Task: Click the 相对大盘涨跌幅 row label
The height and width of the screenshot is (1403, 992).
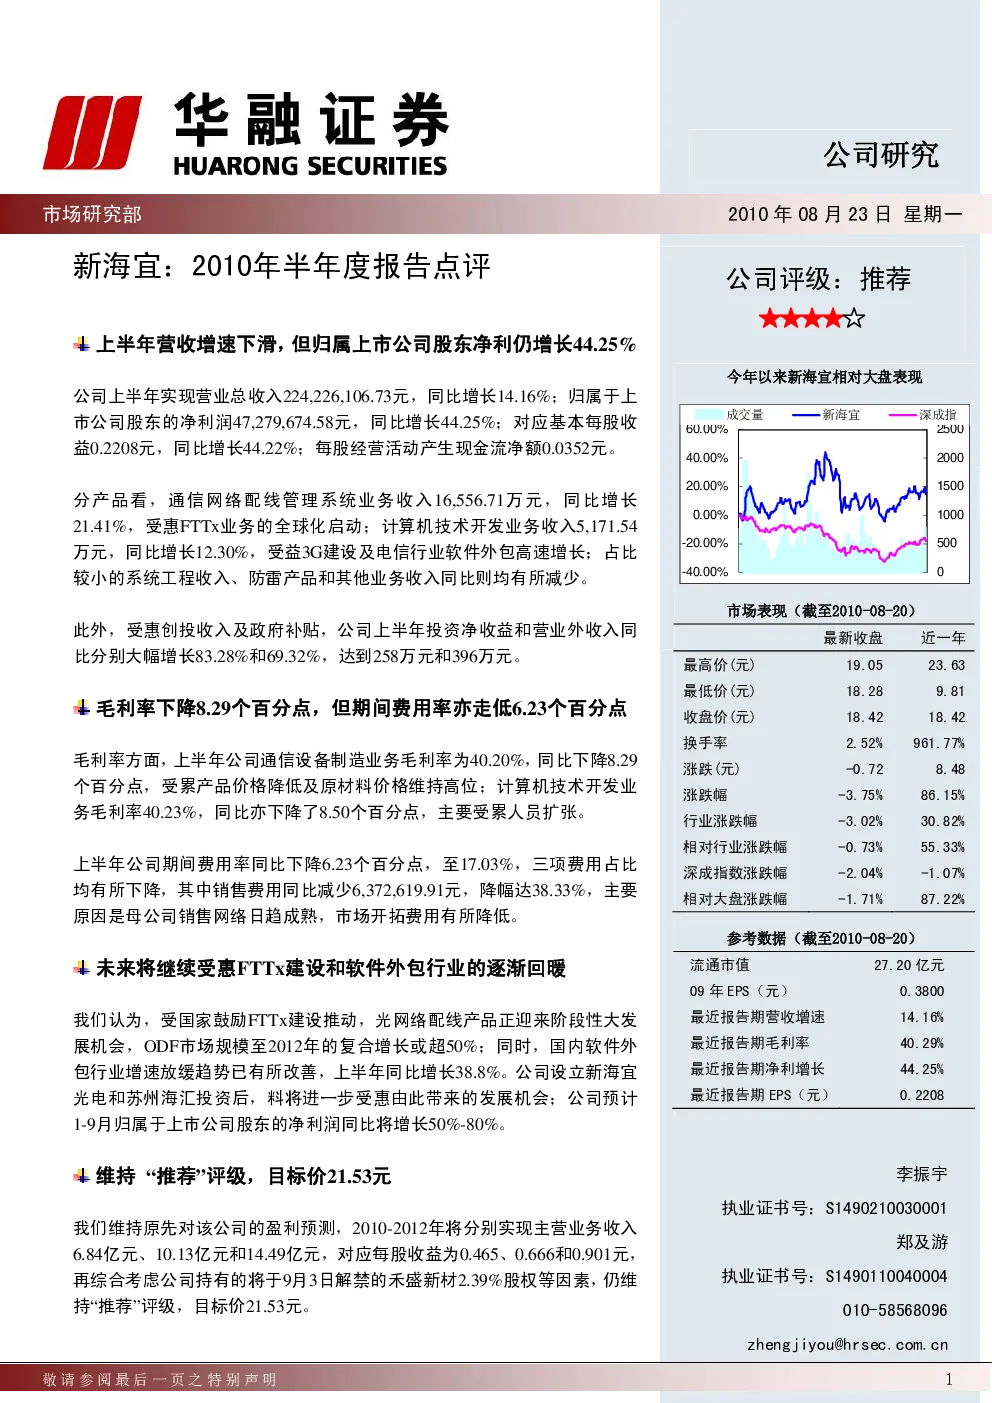Action: pos(735,899)
